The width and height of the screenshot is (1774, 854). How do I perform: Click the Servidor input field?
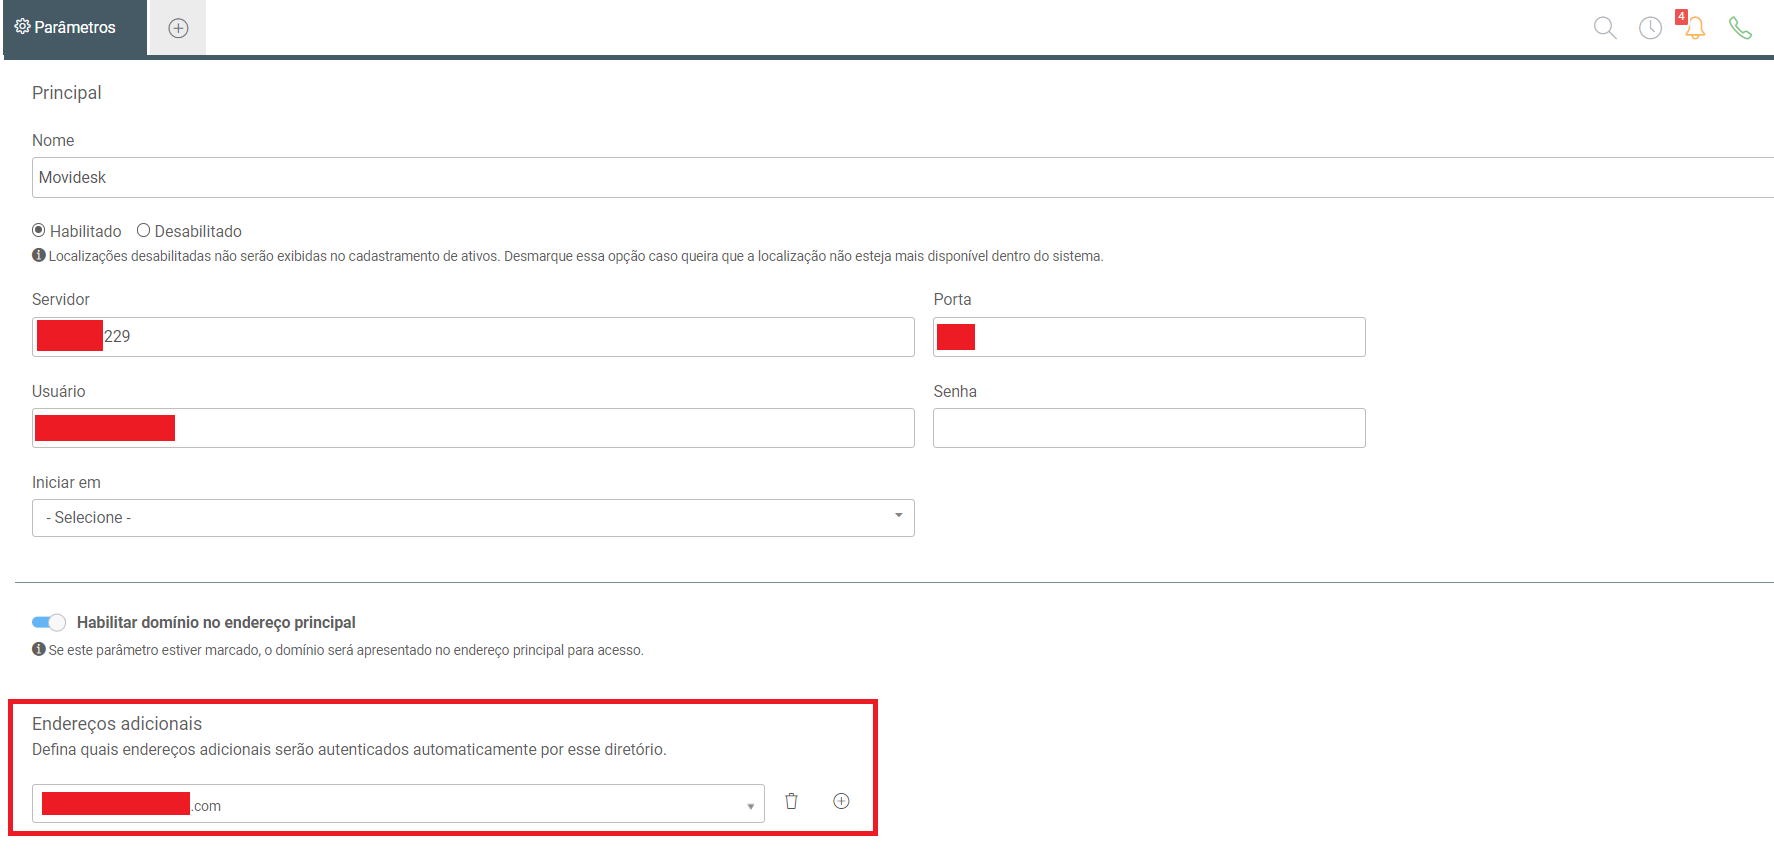coord(473,337)
